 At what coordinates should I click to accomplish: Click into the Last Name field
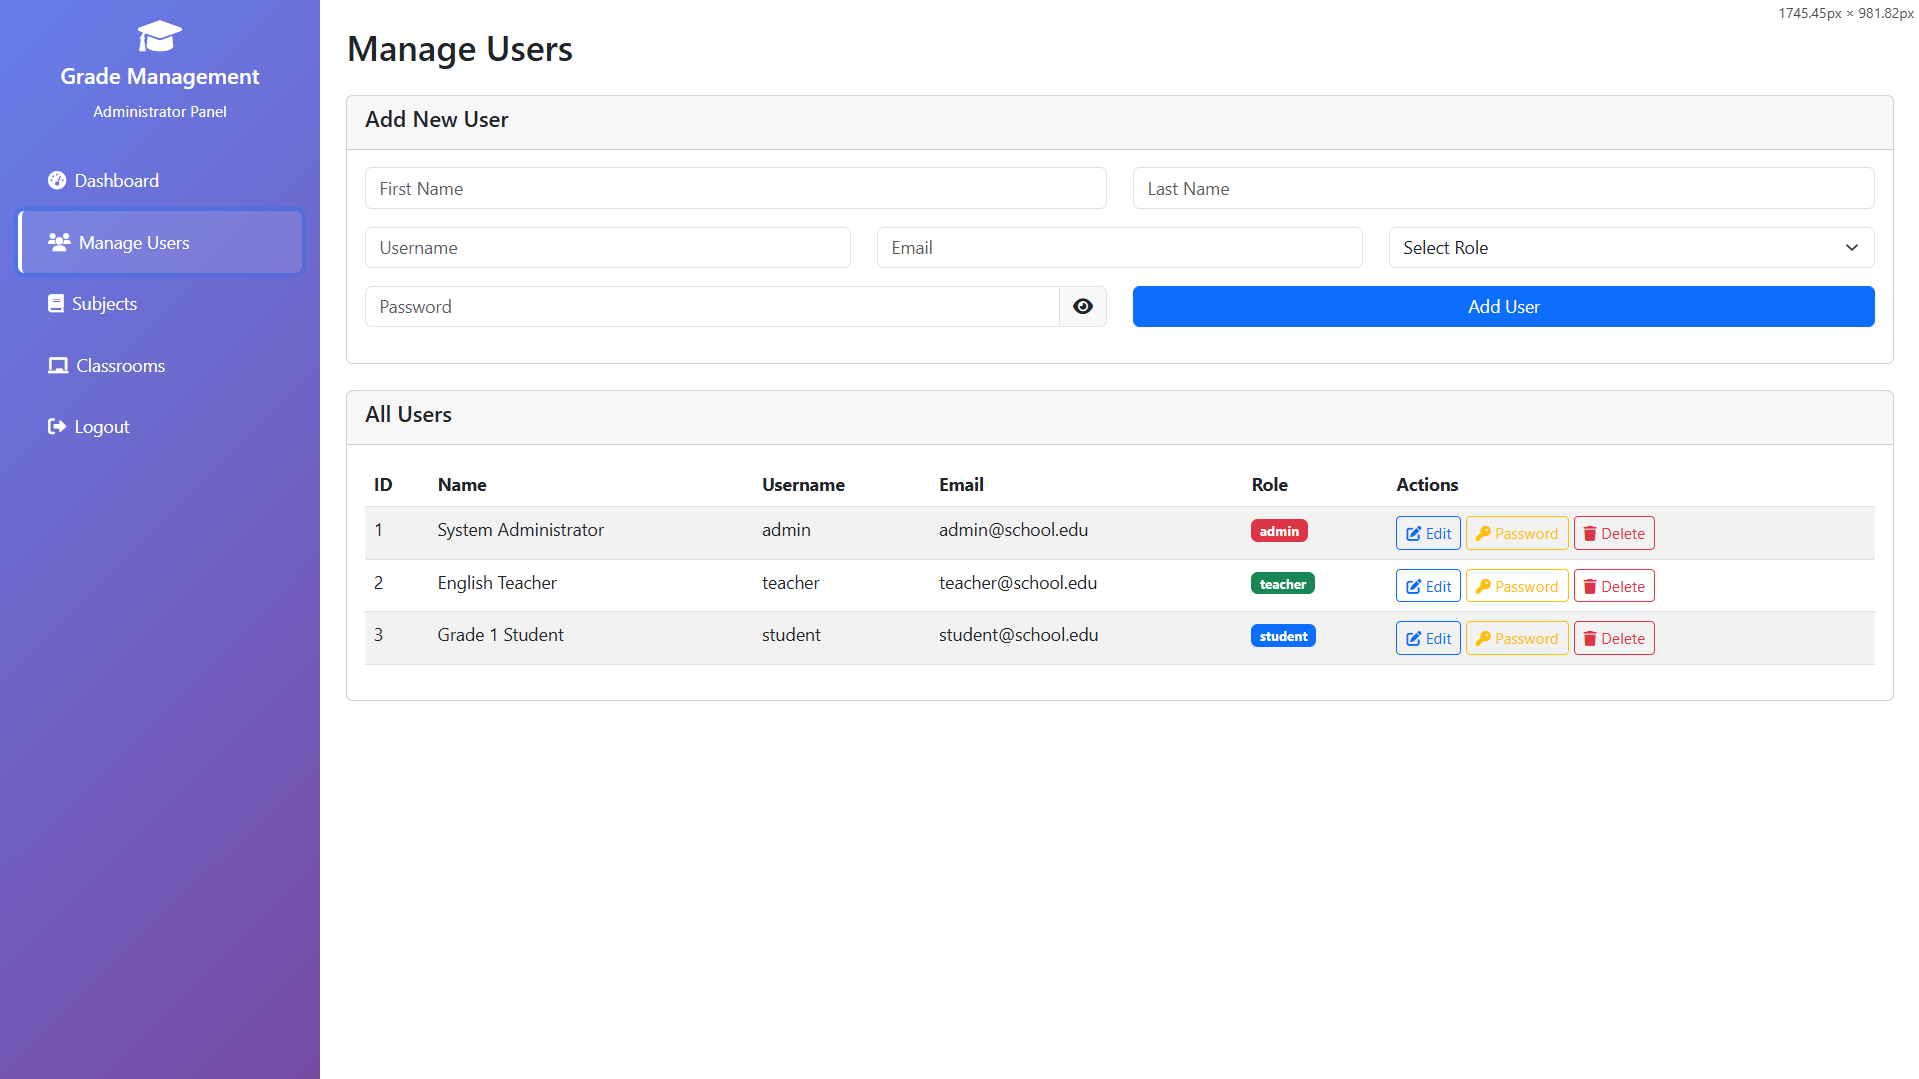[x=1502, y=189]
